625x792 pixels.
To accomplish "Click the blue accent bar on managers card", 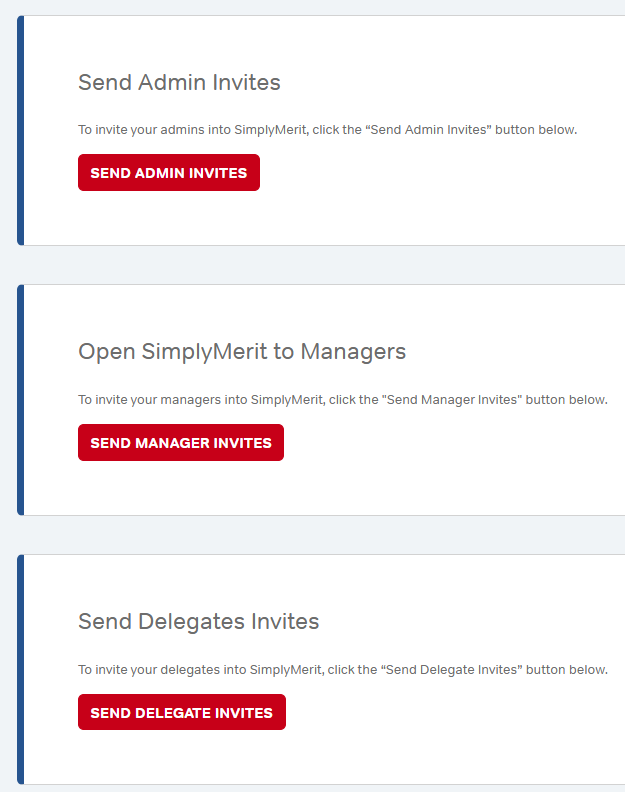I will [x=20, y=400].
